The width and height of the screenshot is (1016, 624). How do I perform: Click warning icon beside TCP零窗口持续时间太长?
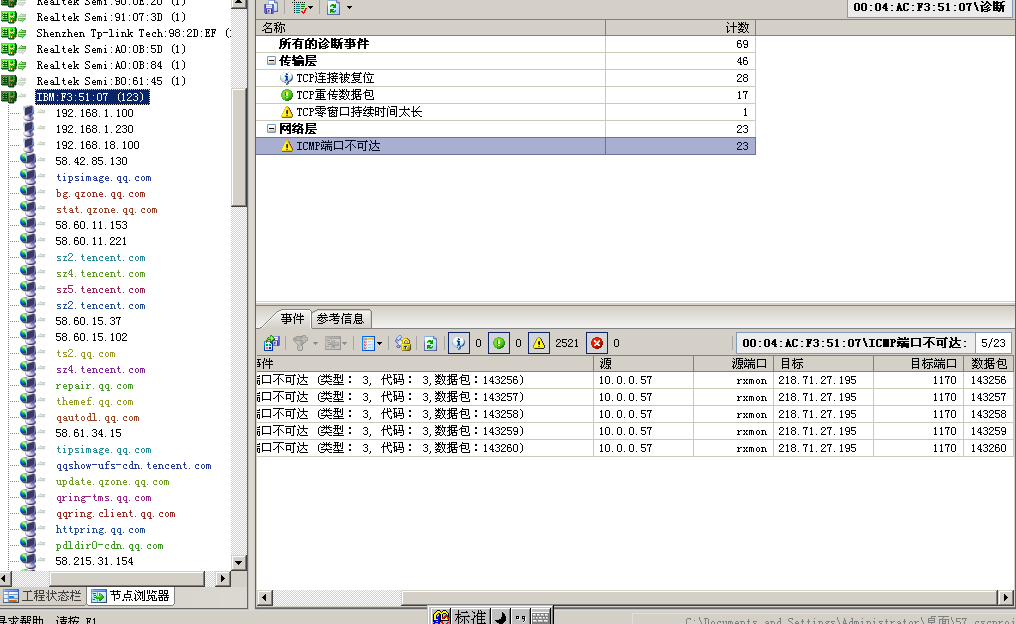pos(286,112)
